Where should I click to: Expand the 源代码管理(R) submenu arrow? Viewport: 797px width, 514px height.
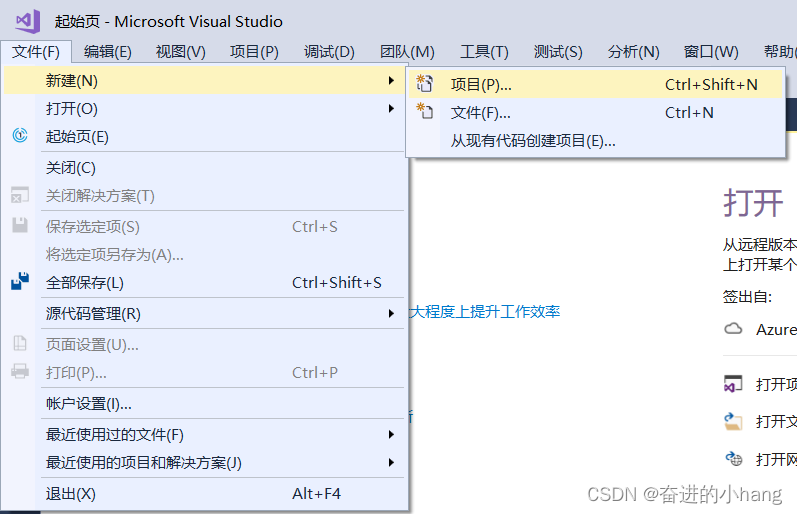(391, 313)
